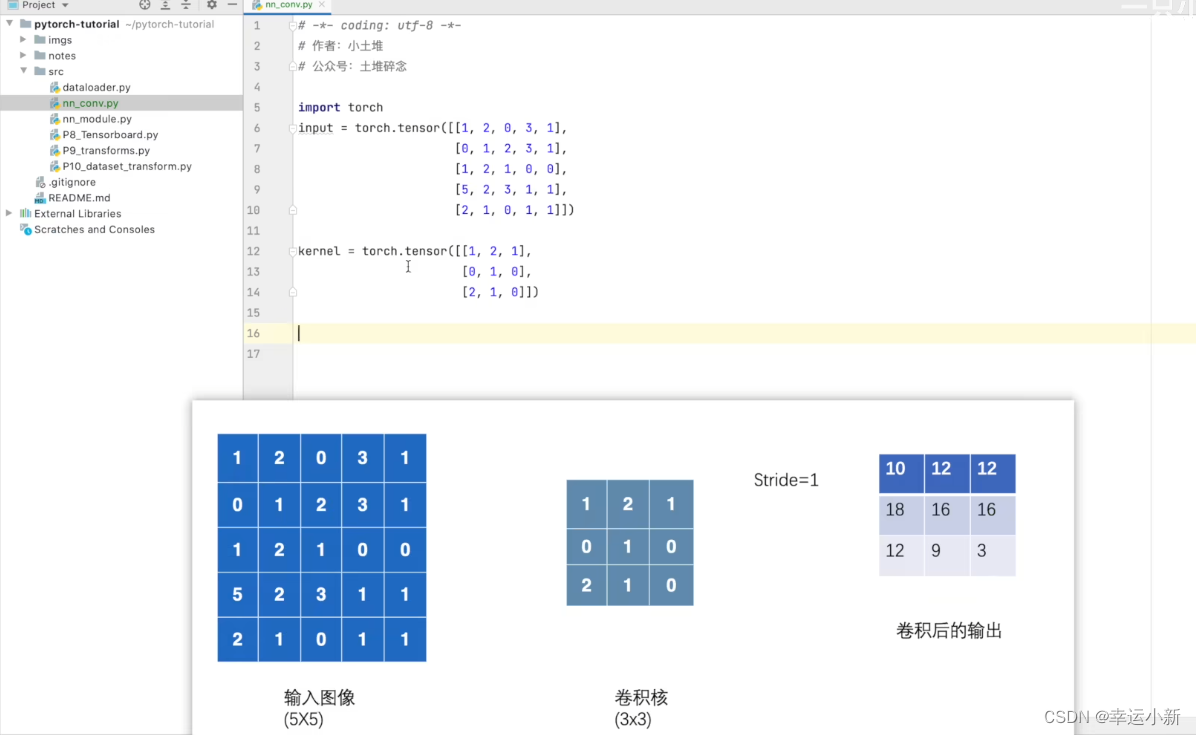The image size is (1196, 735).
Task: Open Project panel settings gear
Action: pyautogui.click(x=211, y=5)
